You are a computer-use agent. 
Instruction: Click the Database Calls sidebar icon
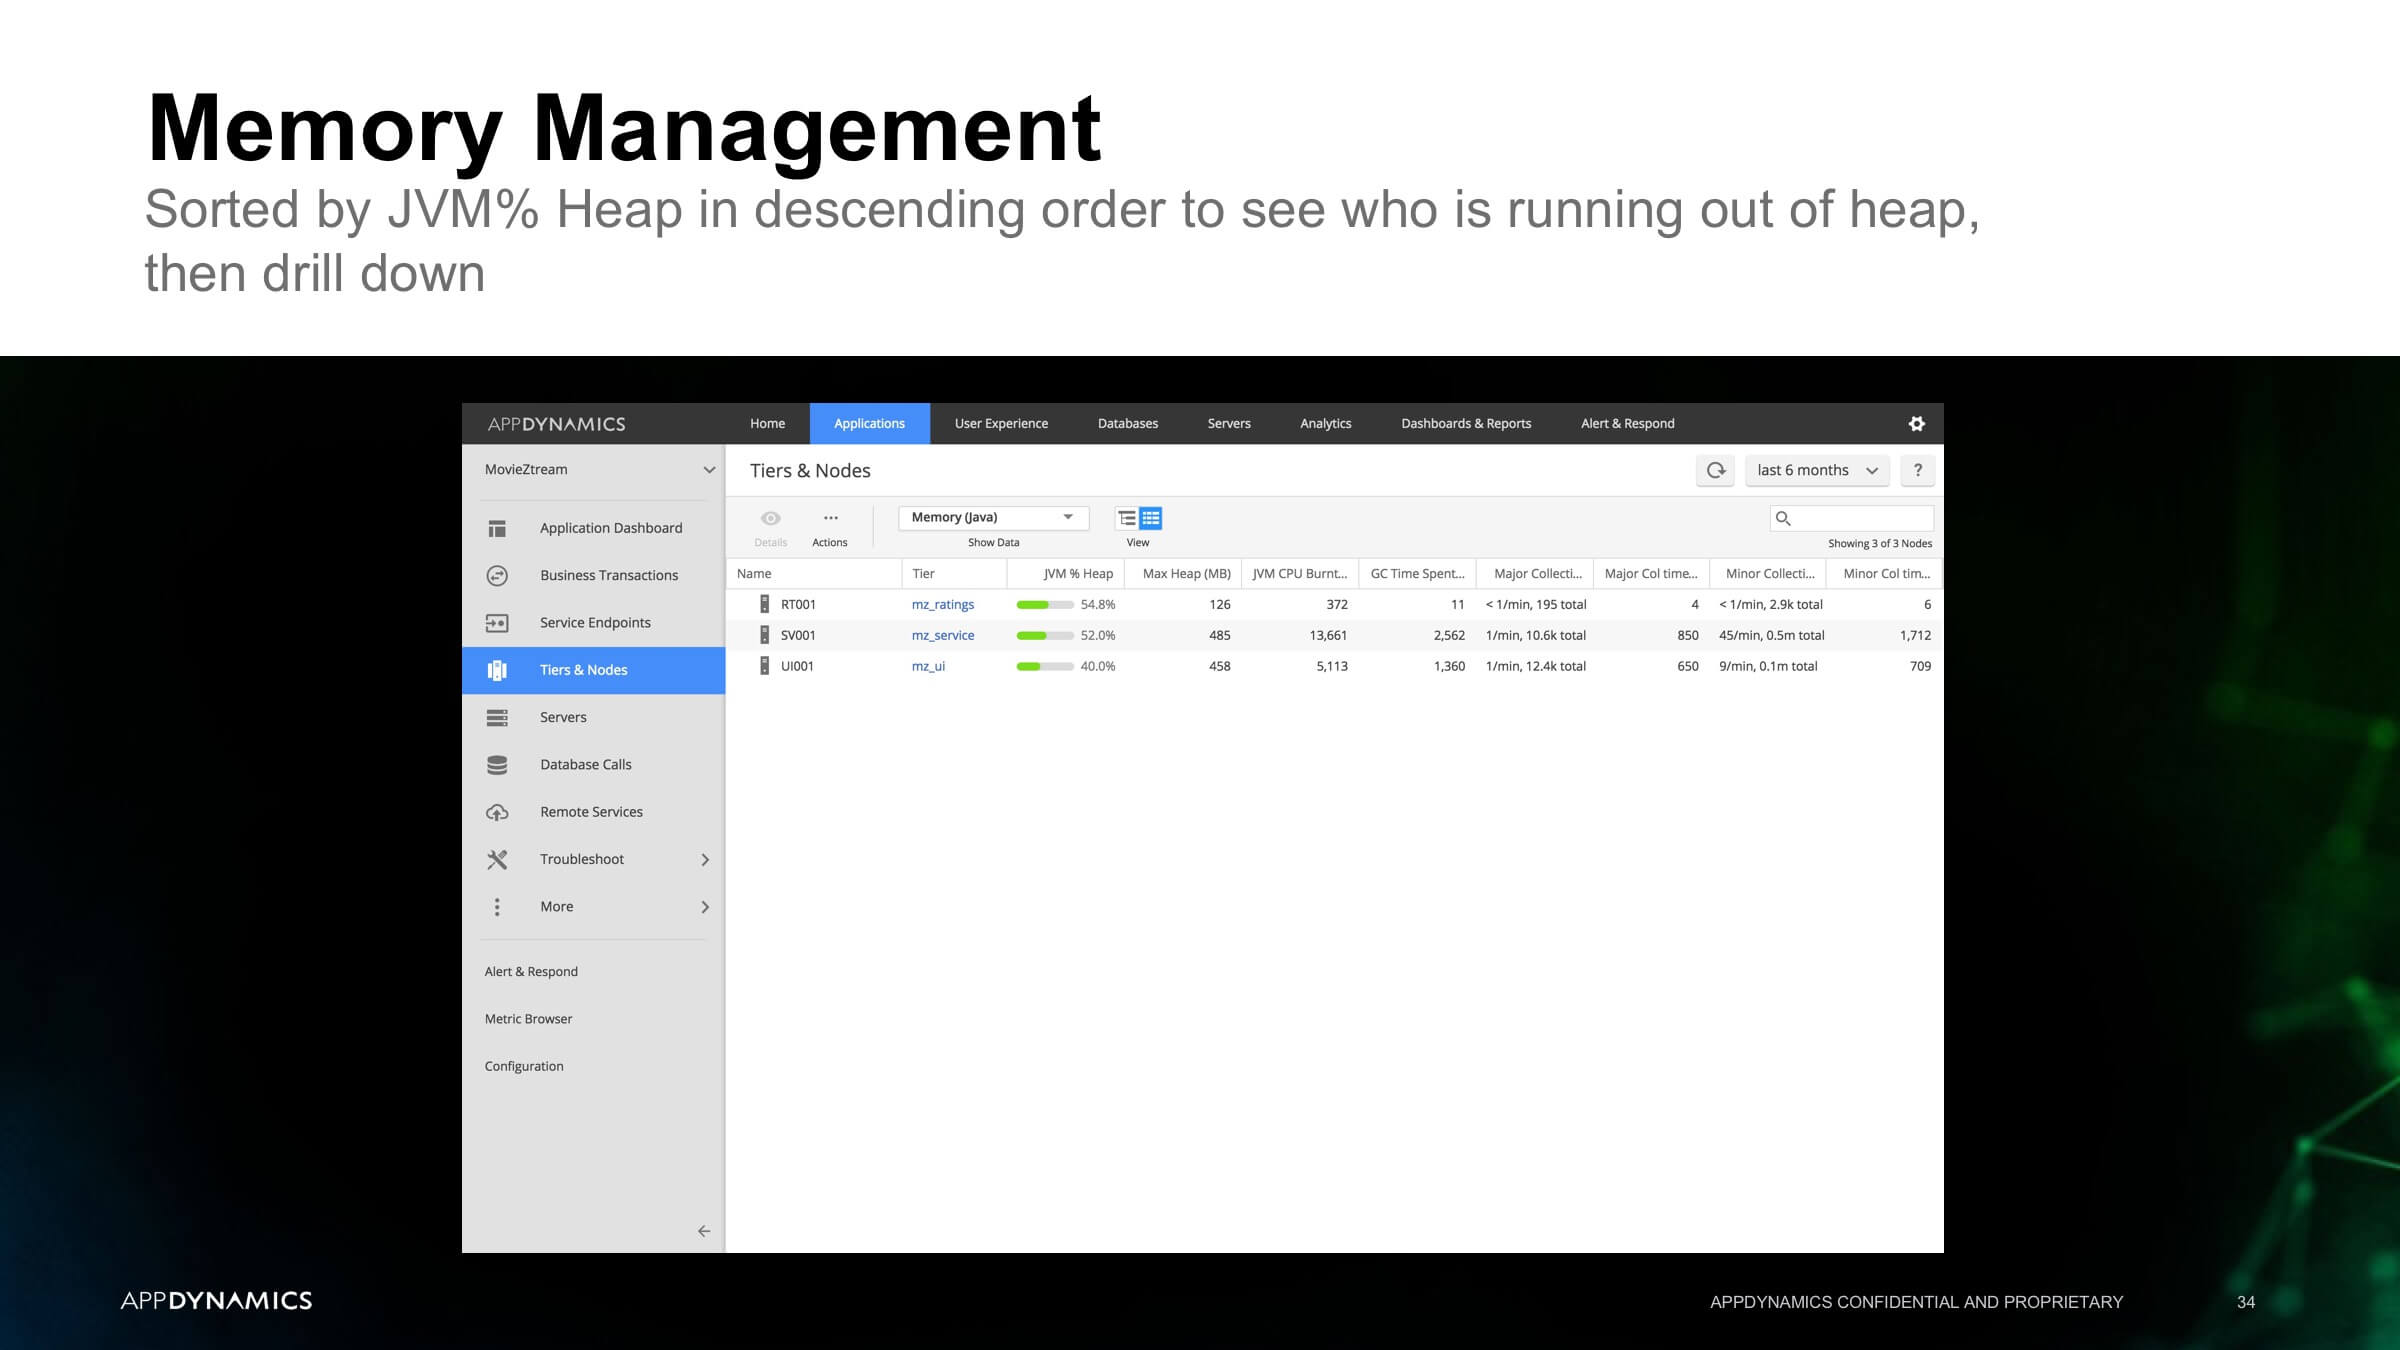(x=497, y=765)
